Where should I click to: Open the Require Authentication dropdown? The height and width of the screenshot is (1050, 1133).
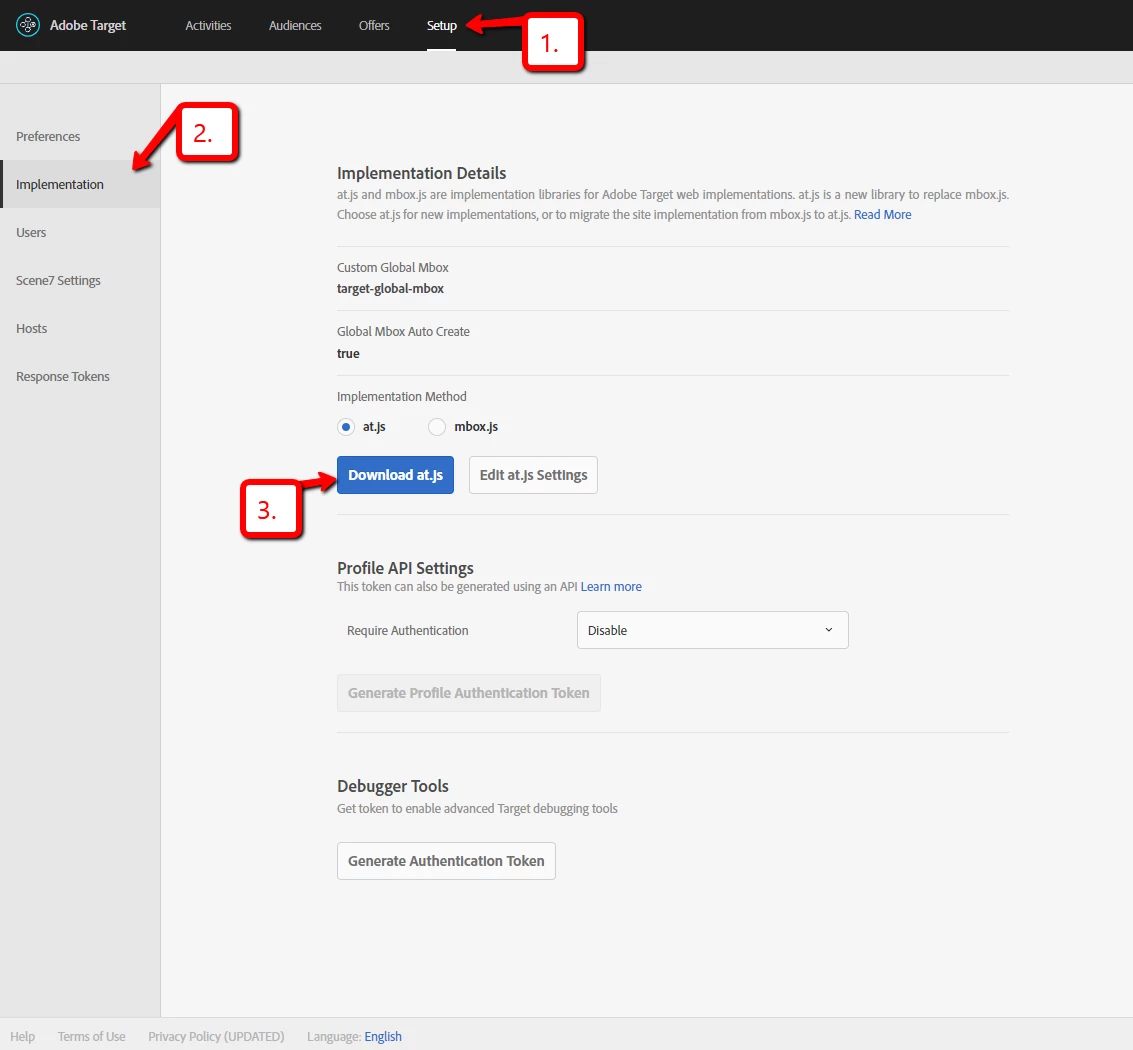(712, 630)
